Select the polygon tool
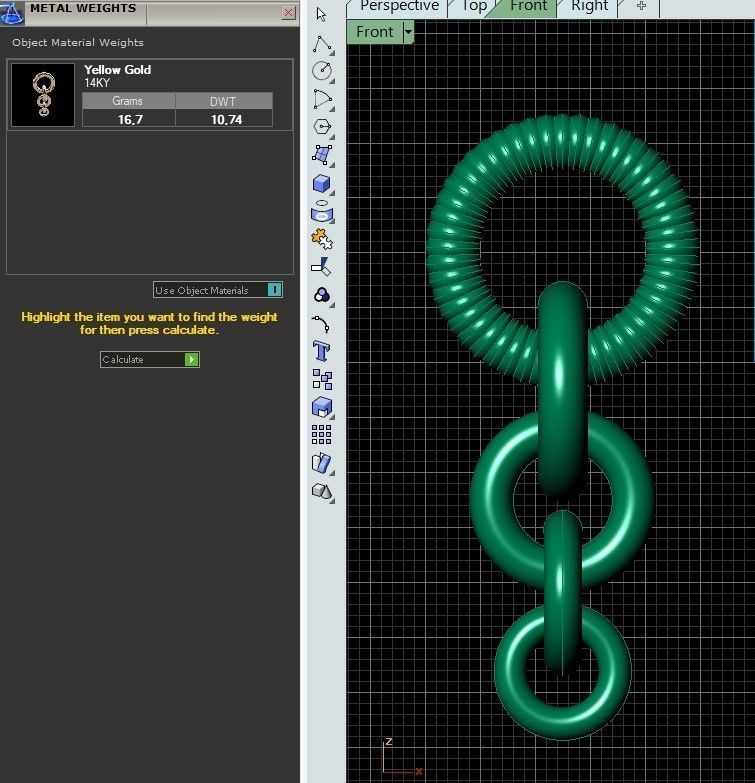The image size is (755, 783). (323, 127)
